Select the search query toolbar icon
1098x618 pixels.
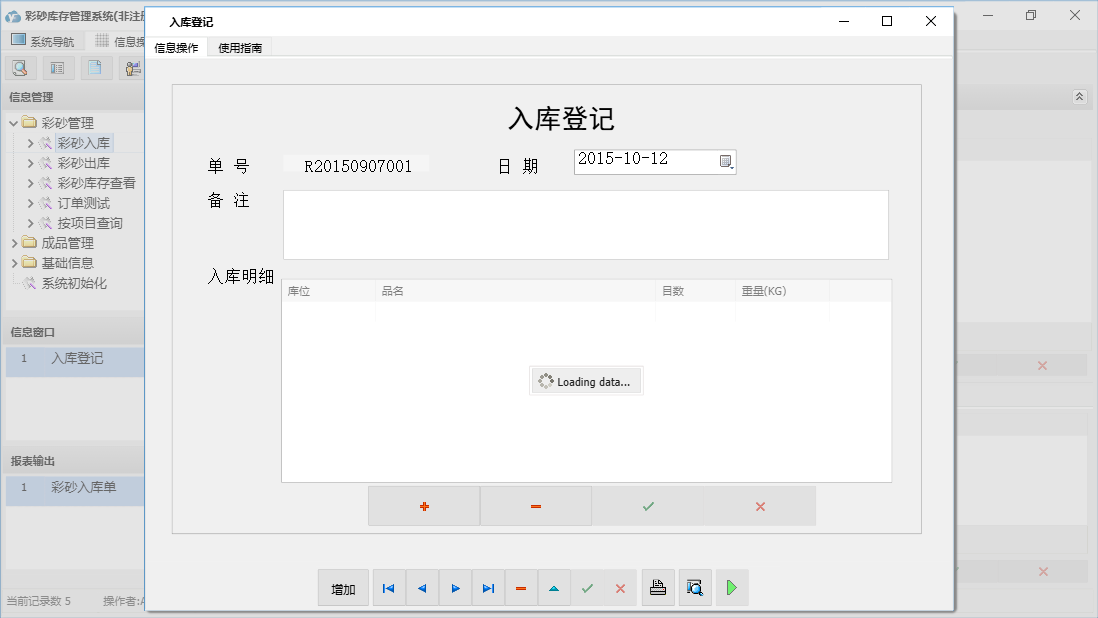click(20, 67)
